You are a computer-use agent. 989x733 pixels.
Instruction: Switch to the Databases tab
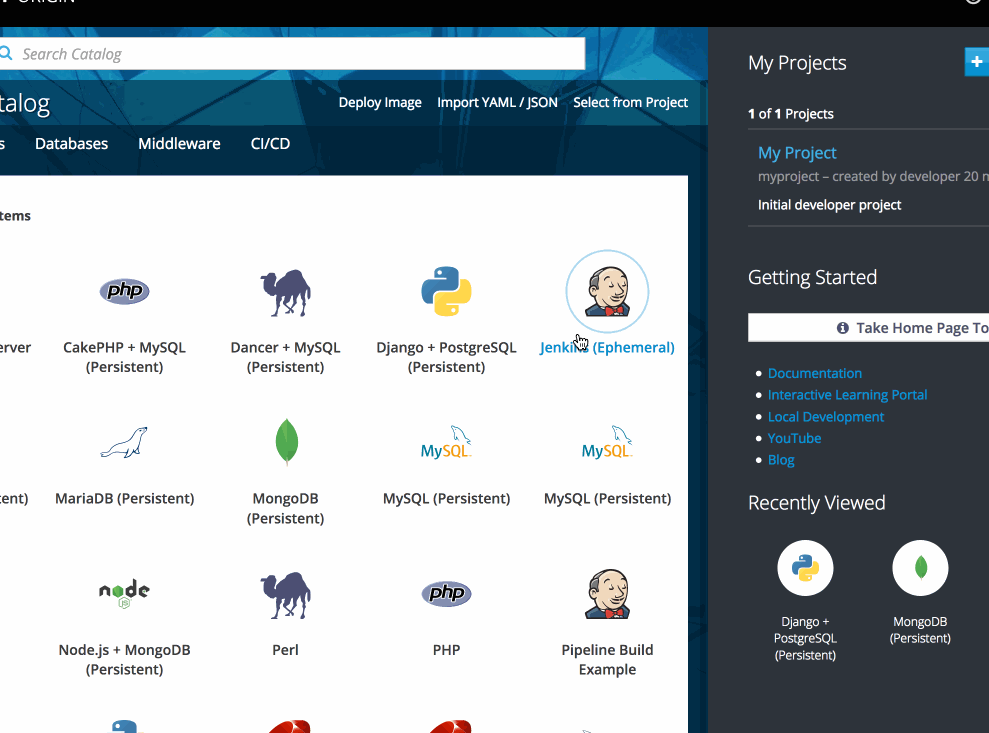pos(71,144)
